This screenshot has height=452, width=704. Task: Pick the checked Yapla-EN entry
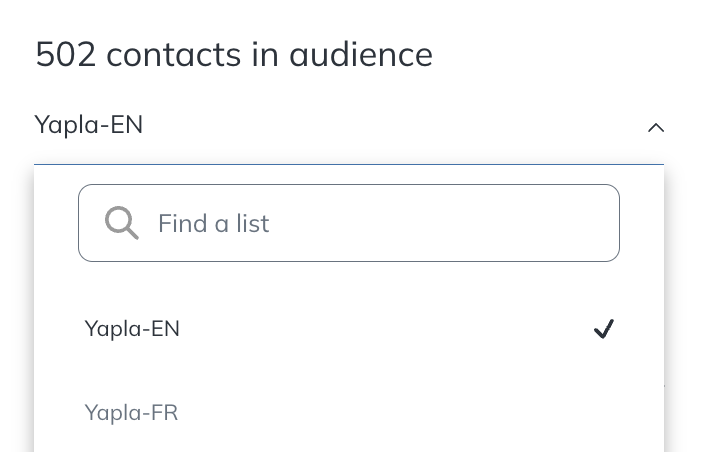pos(349,329)
